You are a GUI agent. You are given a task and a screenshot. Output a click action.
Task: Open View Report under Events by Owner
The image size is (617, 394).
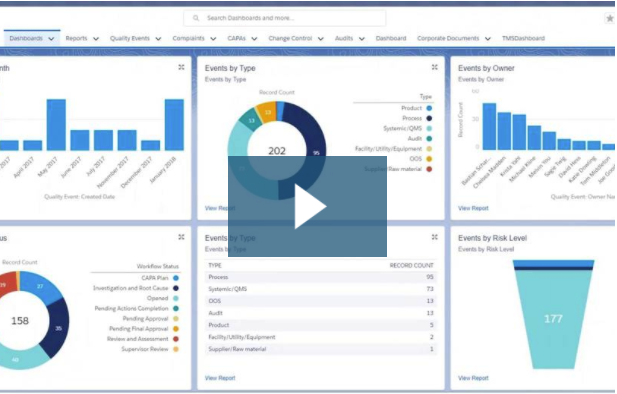[473, 208]
